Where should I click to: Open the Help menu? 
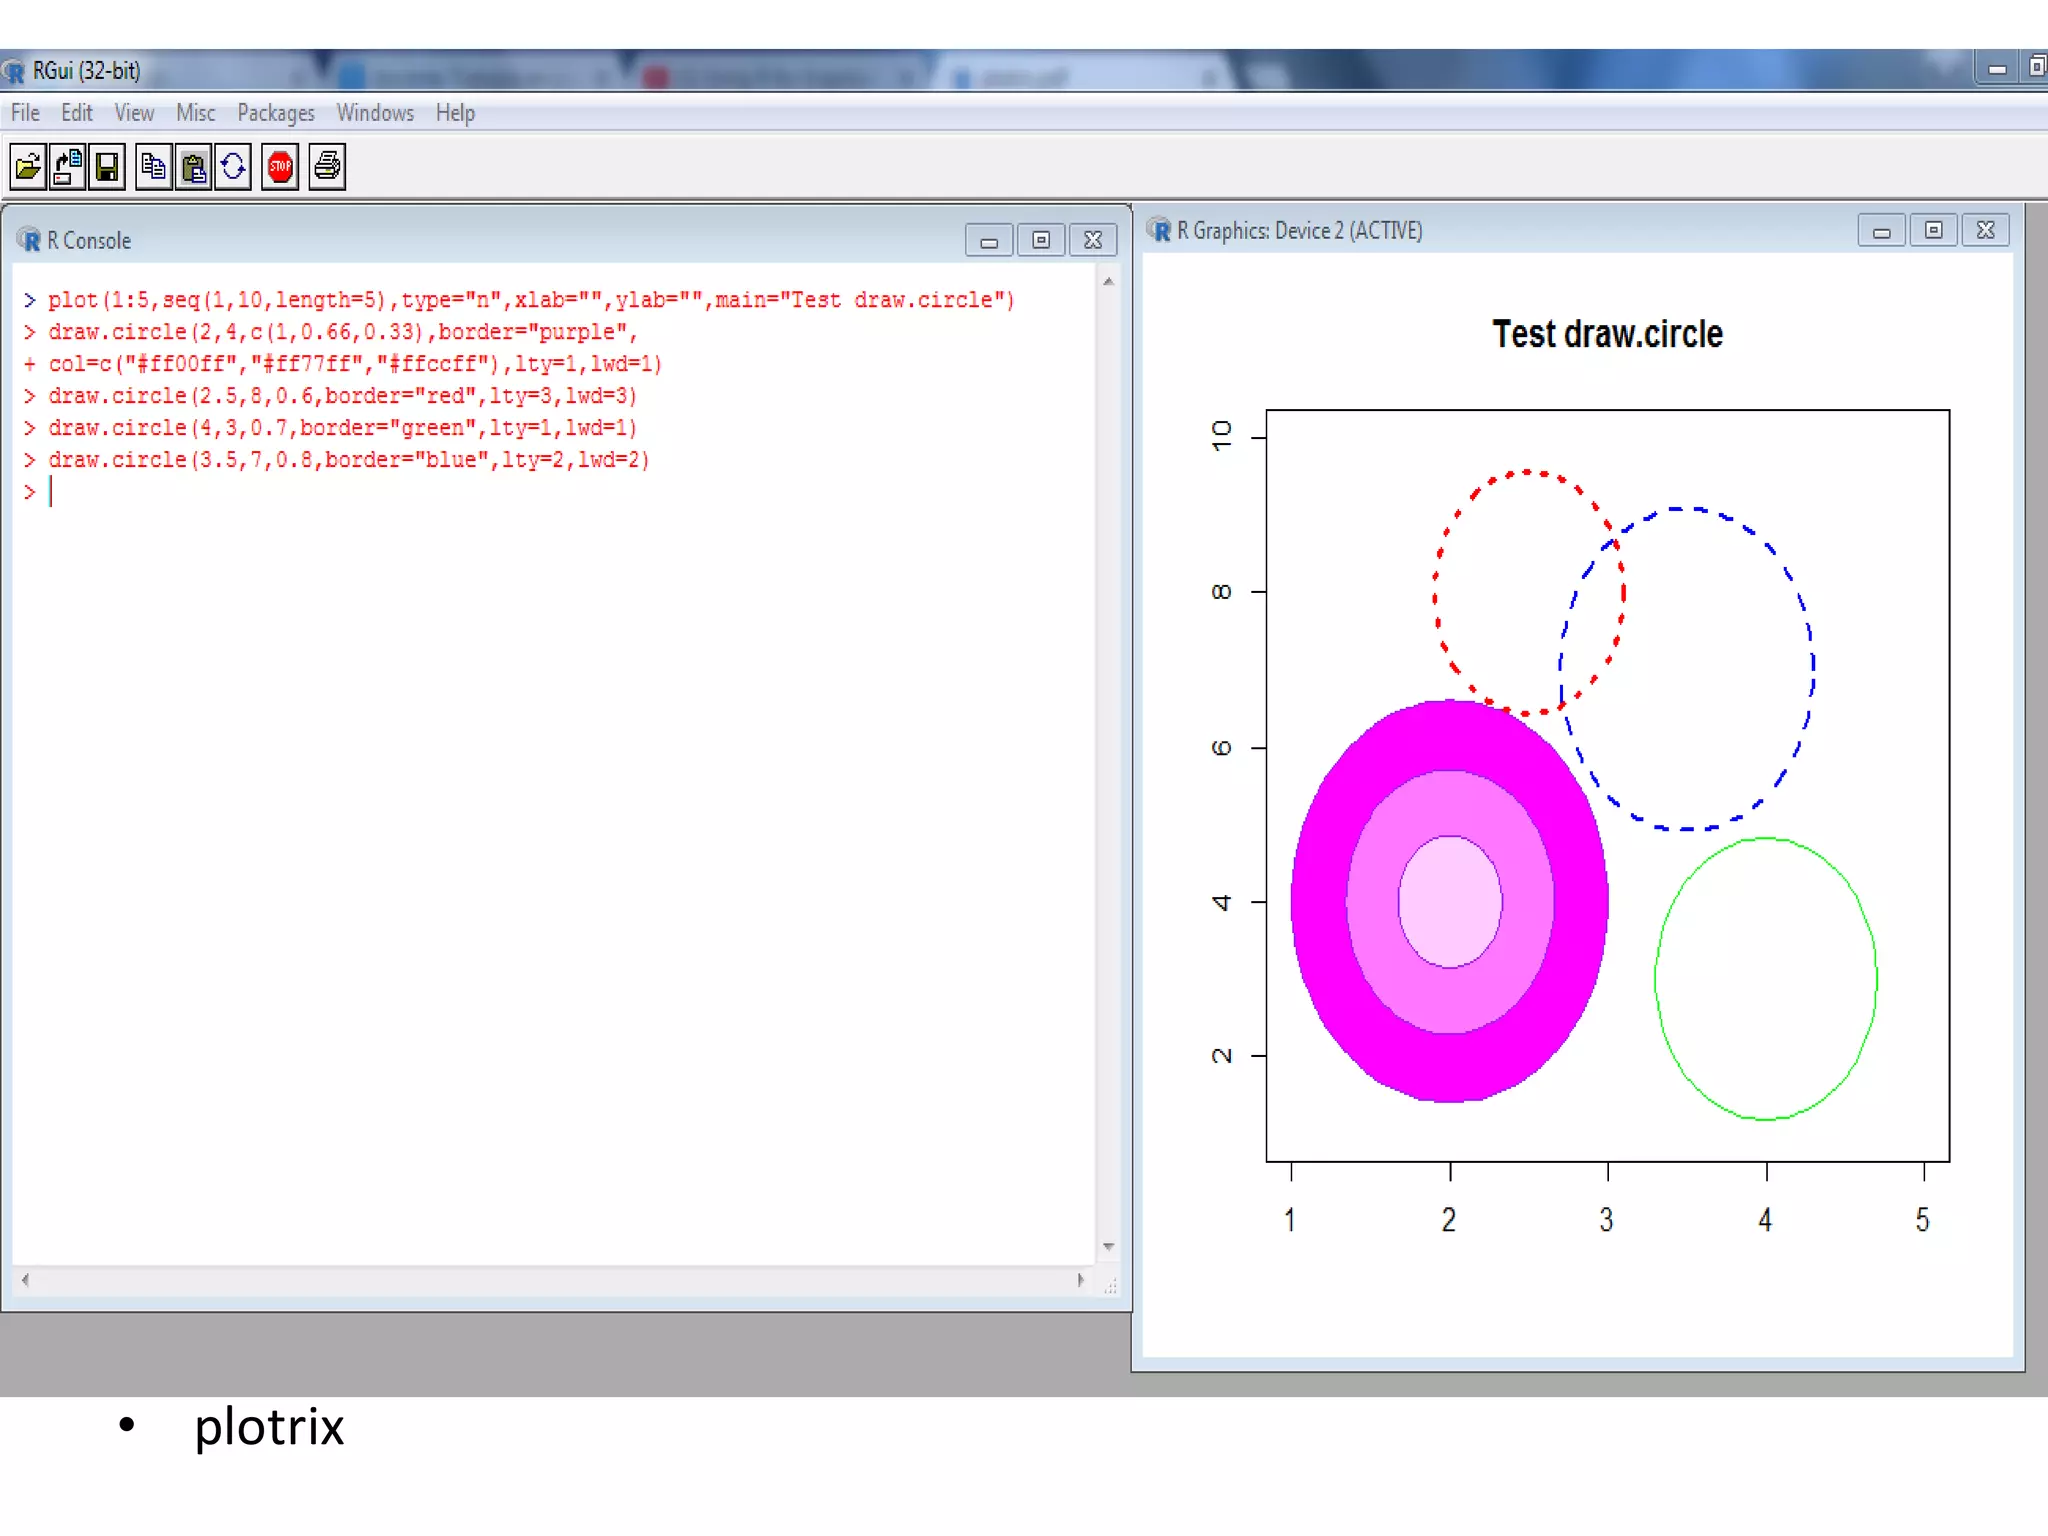(455, 113)
